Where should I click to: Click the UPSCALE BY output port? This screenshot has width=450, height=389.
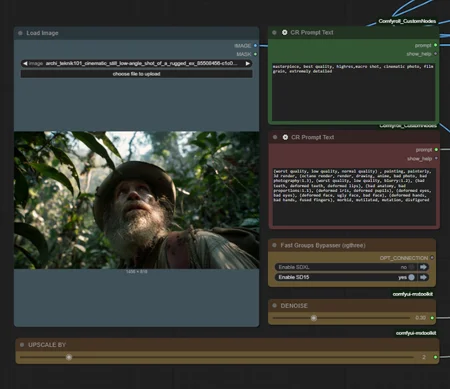pos(435,357)
